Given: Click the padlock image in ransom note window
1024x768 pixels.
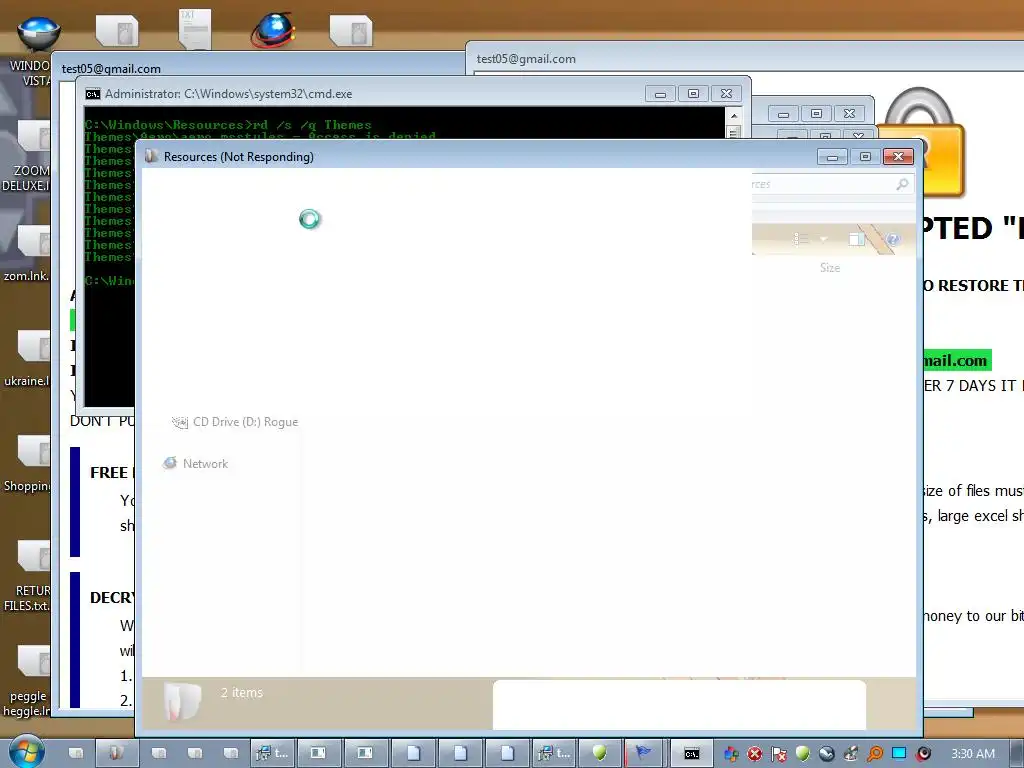Looking at the screenshot, I should coord(920,142).
